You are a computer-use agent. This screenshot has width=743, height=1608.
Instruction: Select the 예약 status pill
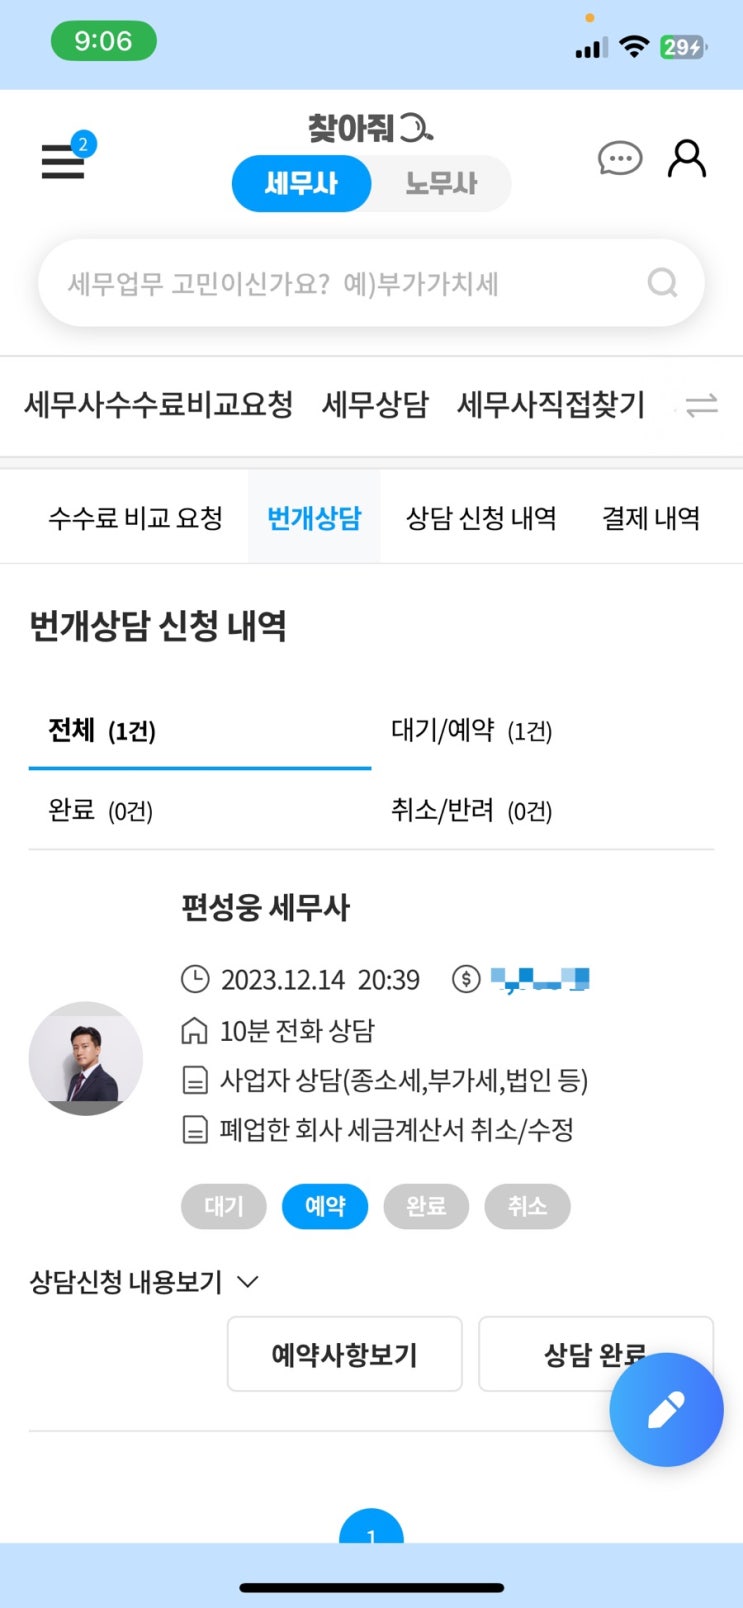(x=325, y=1206)
